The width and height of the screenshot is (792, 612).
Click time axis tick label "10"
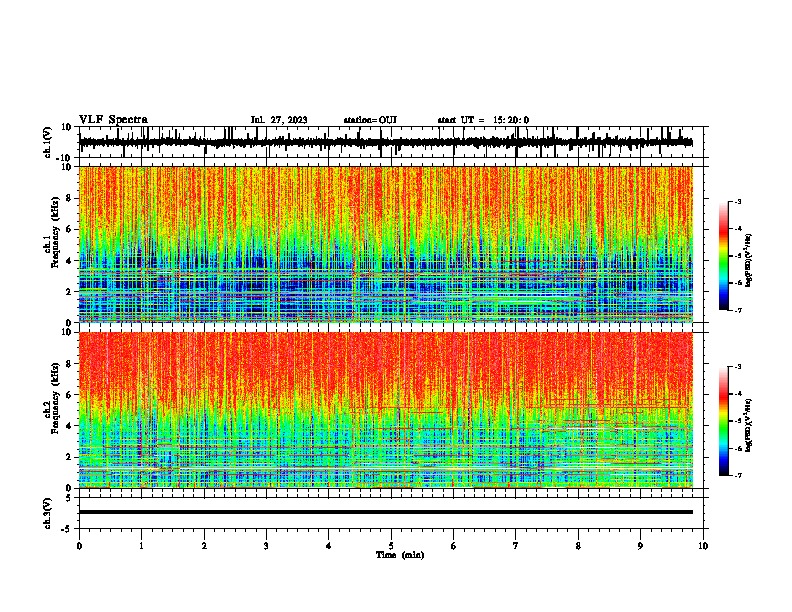click(x=703, y=546)
